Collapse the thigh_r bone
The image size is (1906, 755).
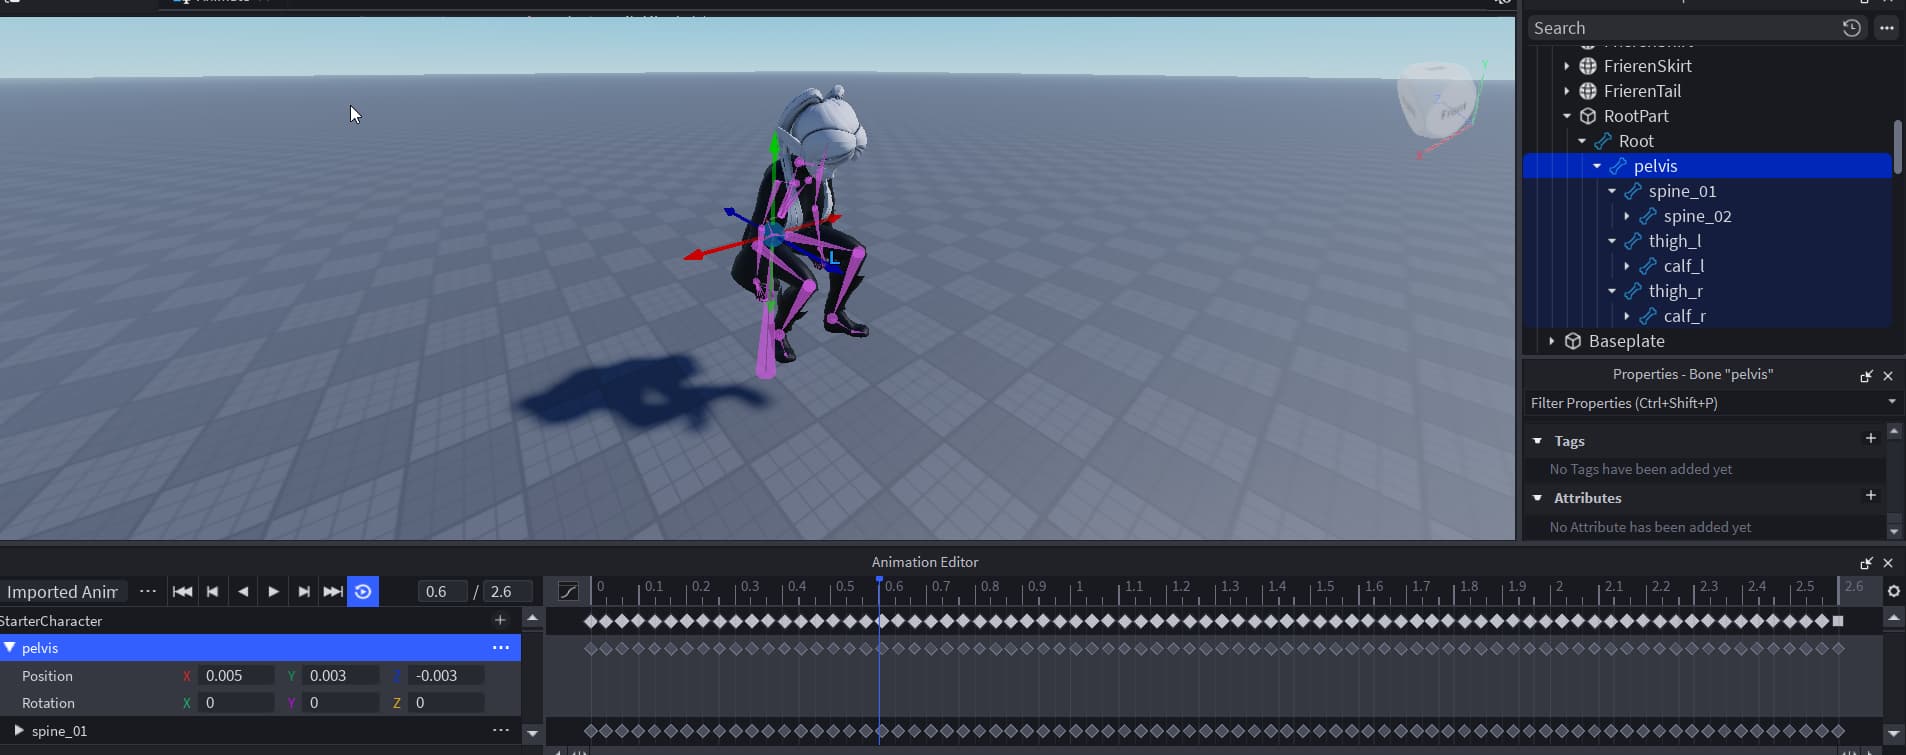(1612, 291)
